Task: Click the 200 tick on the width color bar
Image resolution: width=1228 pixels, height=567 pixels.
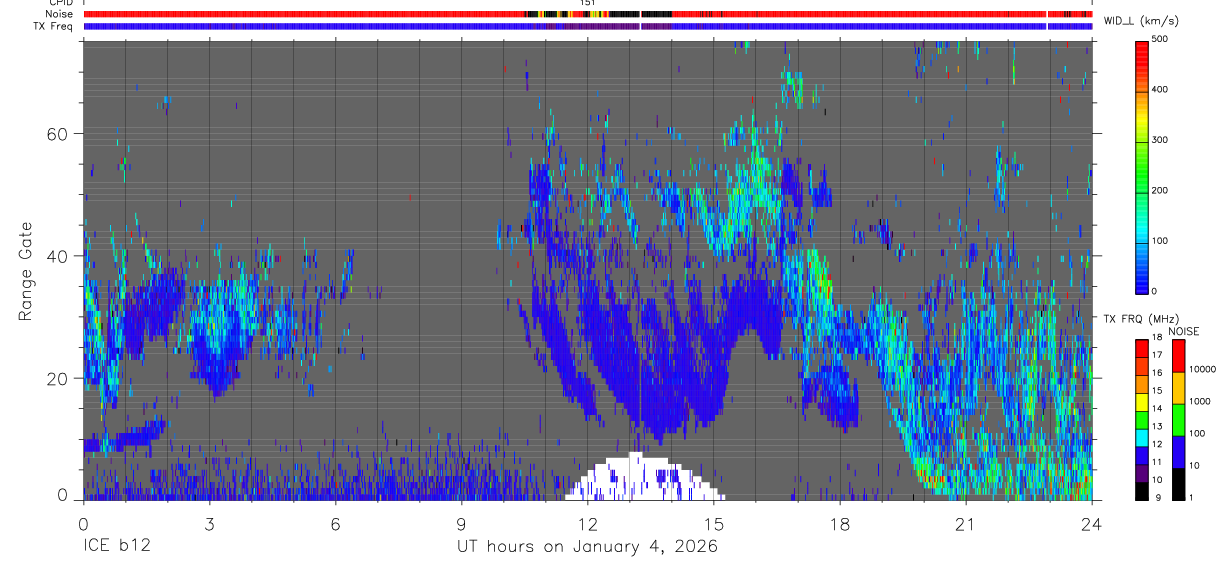Action: click(x=1160, y=190)
